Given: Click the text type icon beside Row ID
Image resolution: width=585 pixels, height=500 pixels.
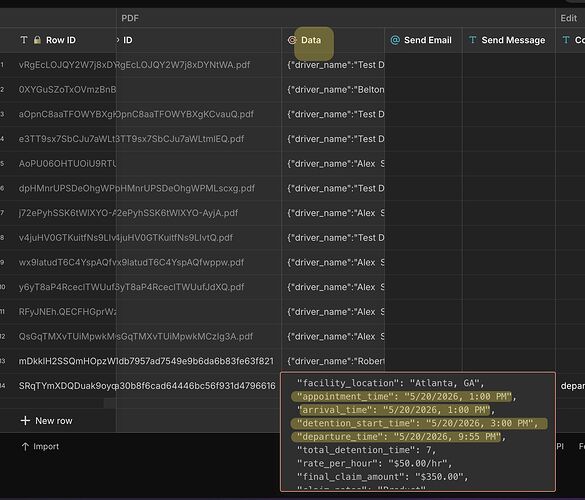Looking at the screenshot, I should point(24,40).
